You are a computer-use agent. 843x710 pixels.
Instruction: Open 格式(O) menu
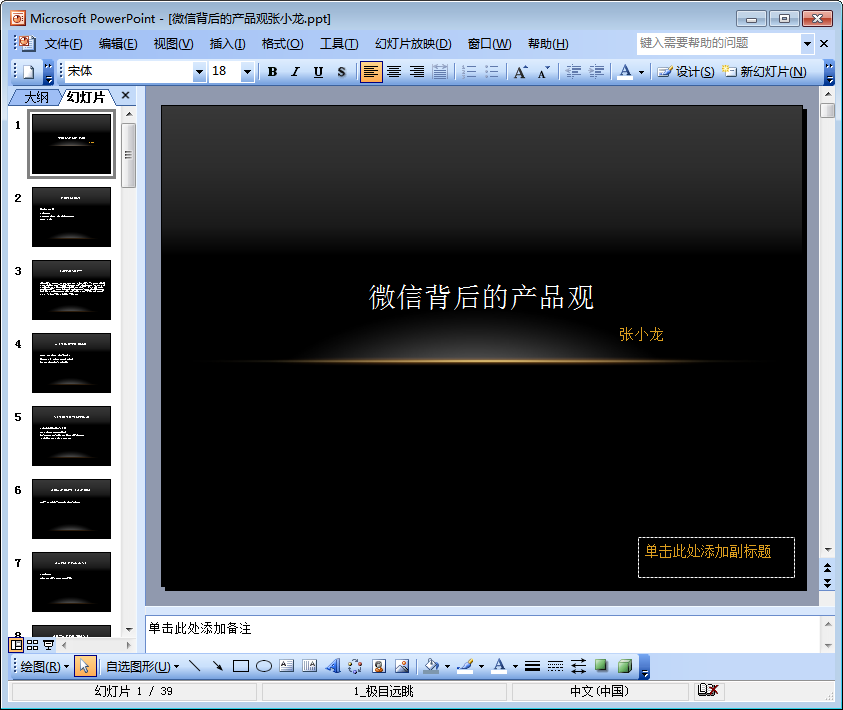click(x=282, y=44)
